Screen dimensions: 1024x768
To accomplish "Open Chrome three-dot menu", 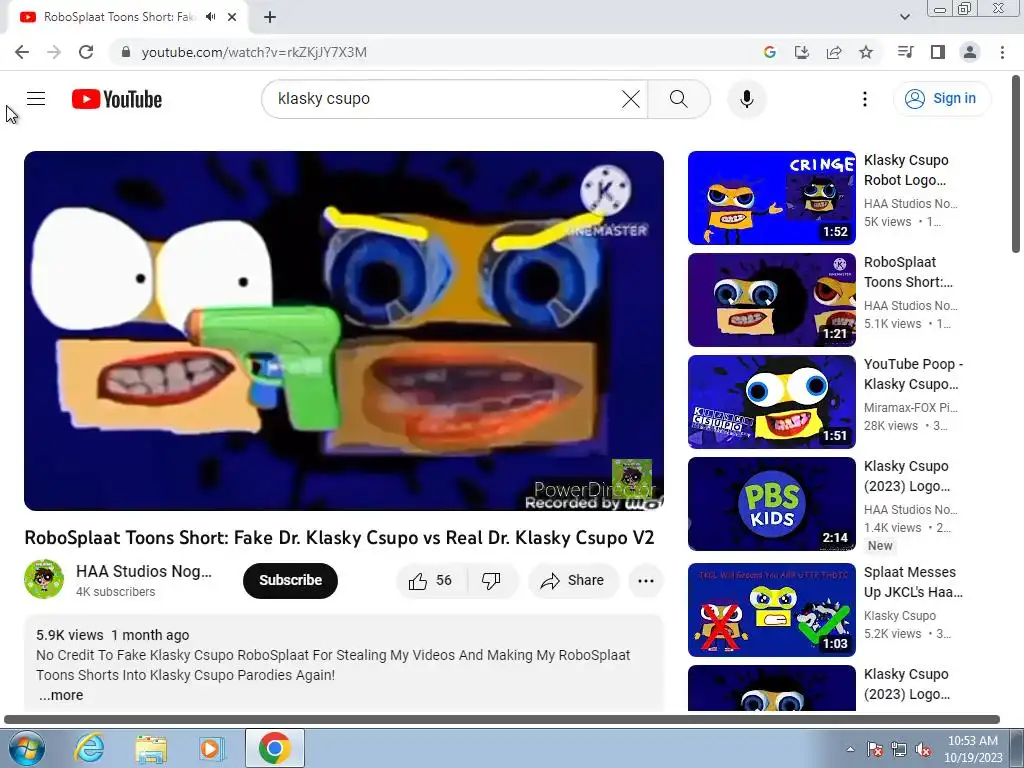I will coord(1002,52).
